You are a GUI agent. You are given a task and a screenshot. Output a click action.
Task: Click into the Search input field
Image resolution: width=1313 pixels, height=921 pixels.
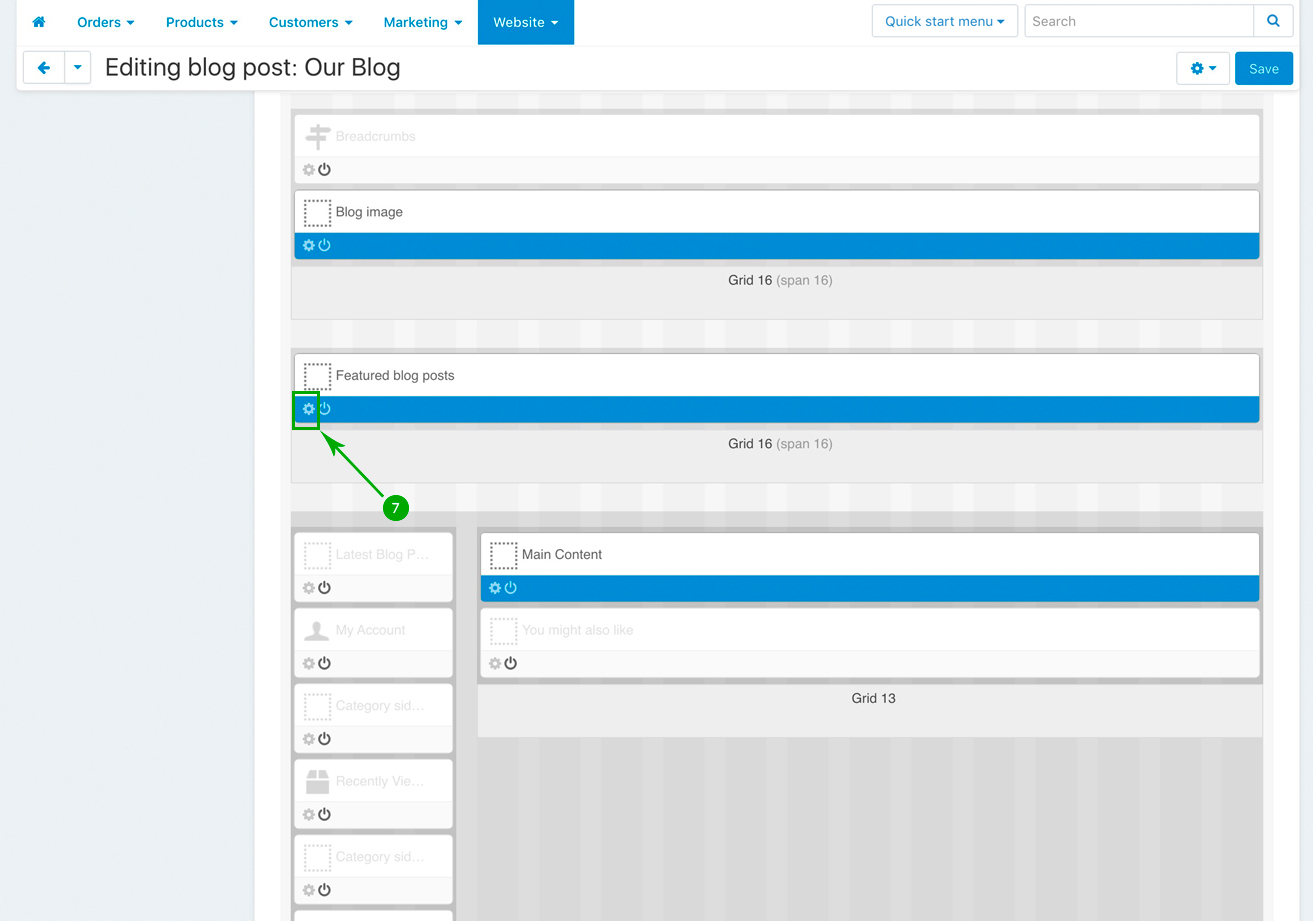click(1138, 21)
